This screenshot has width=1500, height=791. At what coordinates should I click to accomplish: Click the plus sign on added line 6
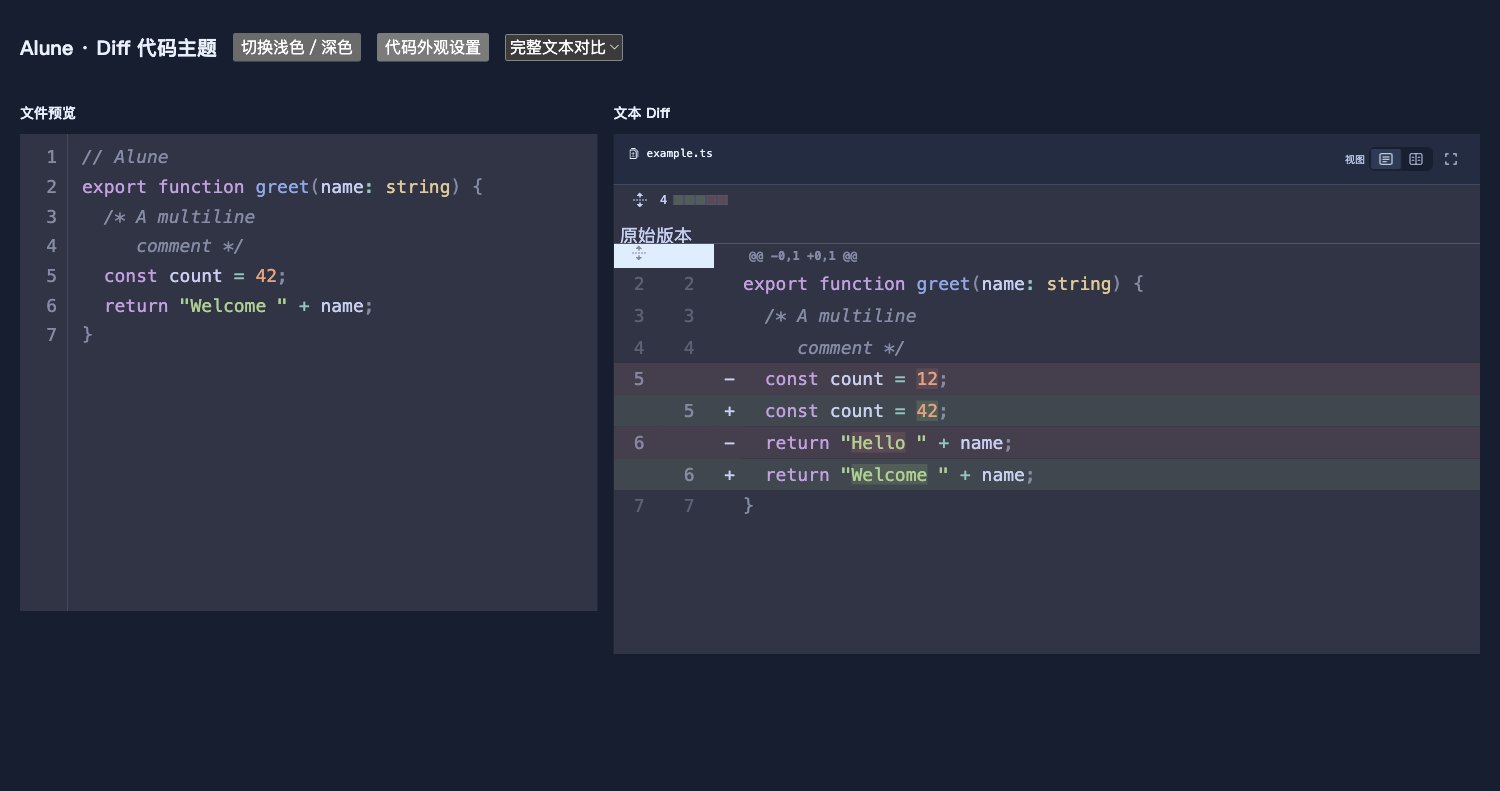(729, 475)
